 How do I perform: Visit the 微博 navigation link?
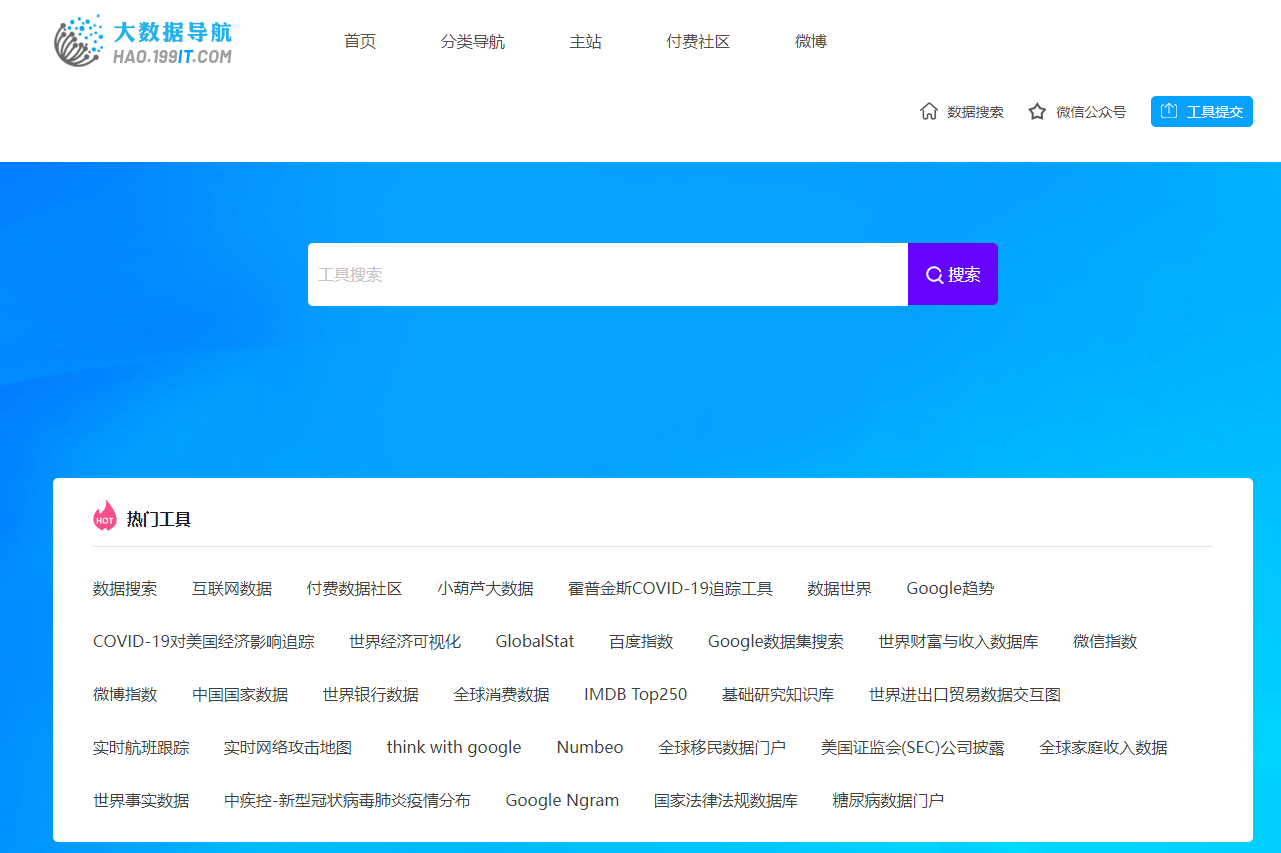[810, 41]
